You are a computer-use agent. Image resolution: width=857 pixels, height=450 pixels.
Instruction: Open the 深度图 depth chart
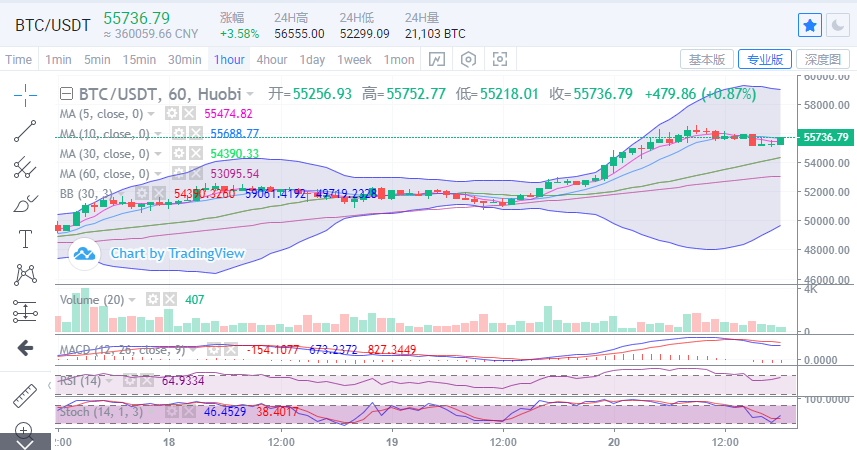point(823,59)
